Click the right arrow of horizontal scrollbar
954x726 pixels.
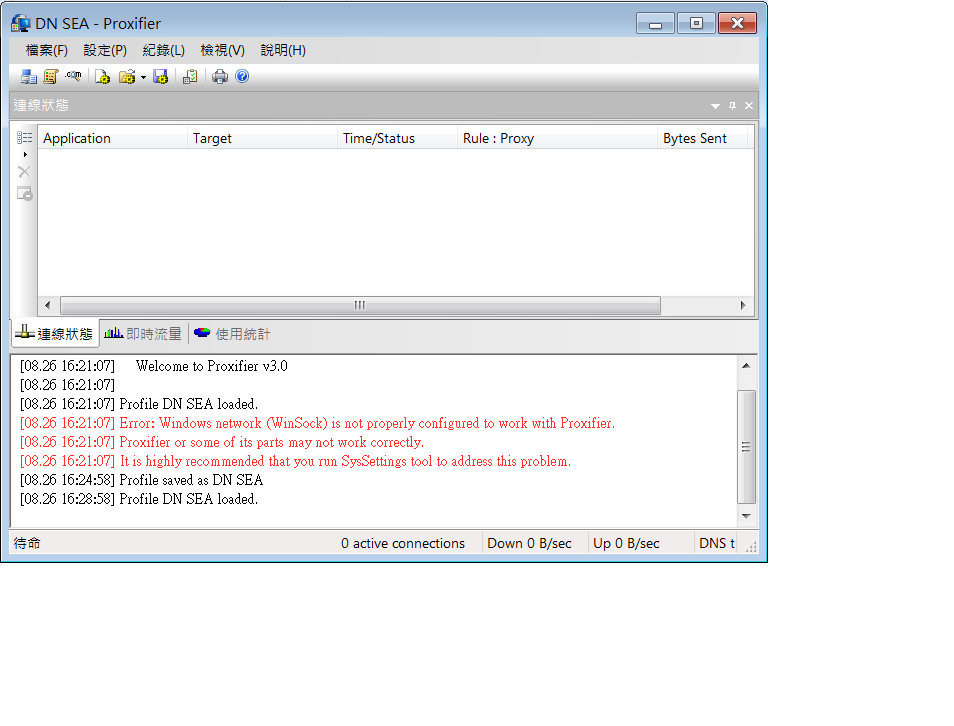743,305
